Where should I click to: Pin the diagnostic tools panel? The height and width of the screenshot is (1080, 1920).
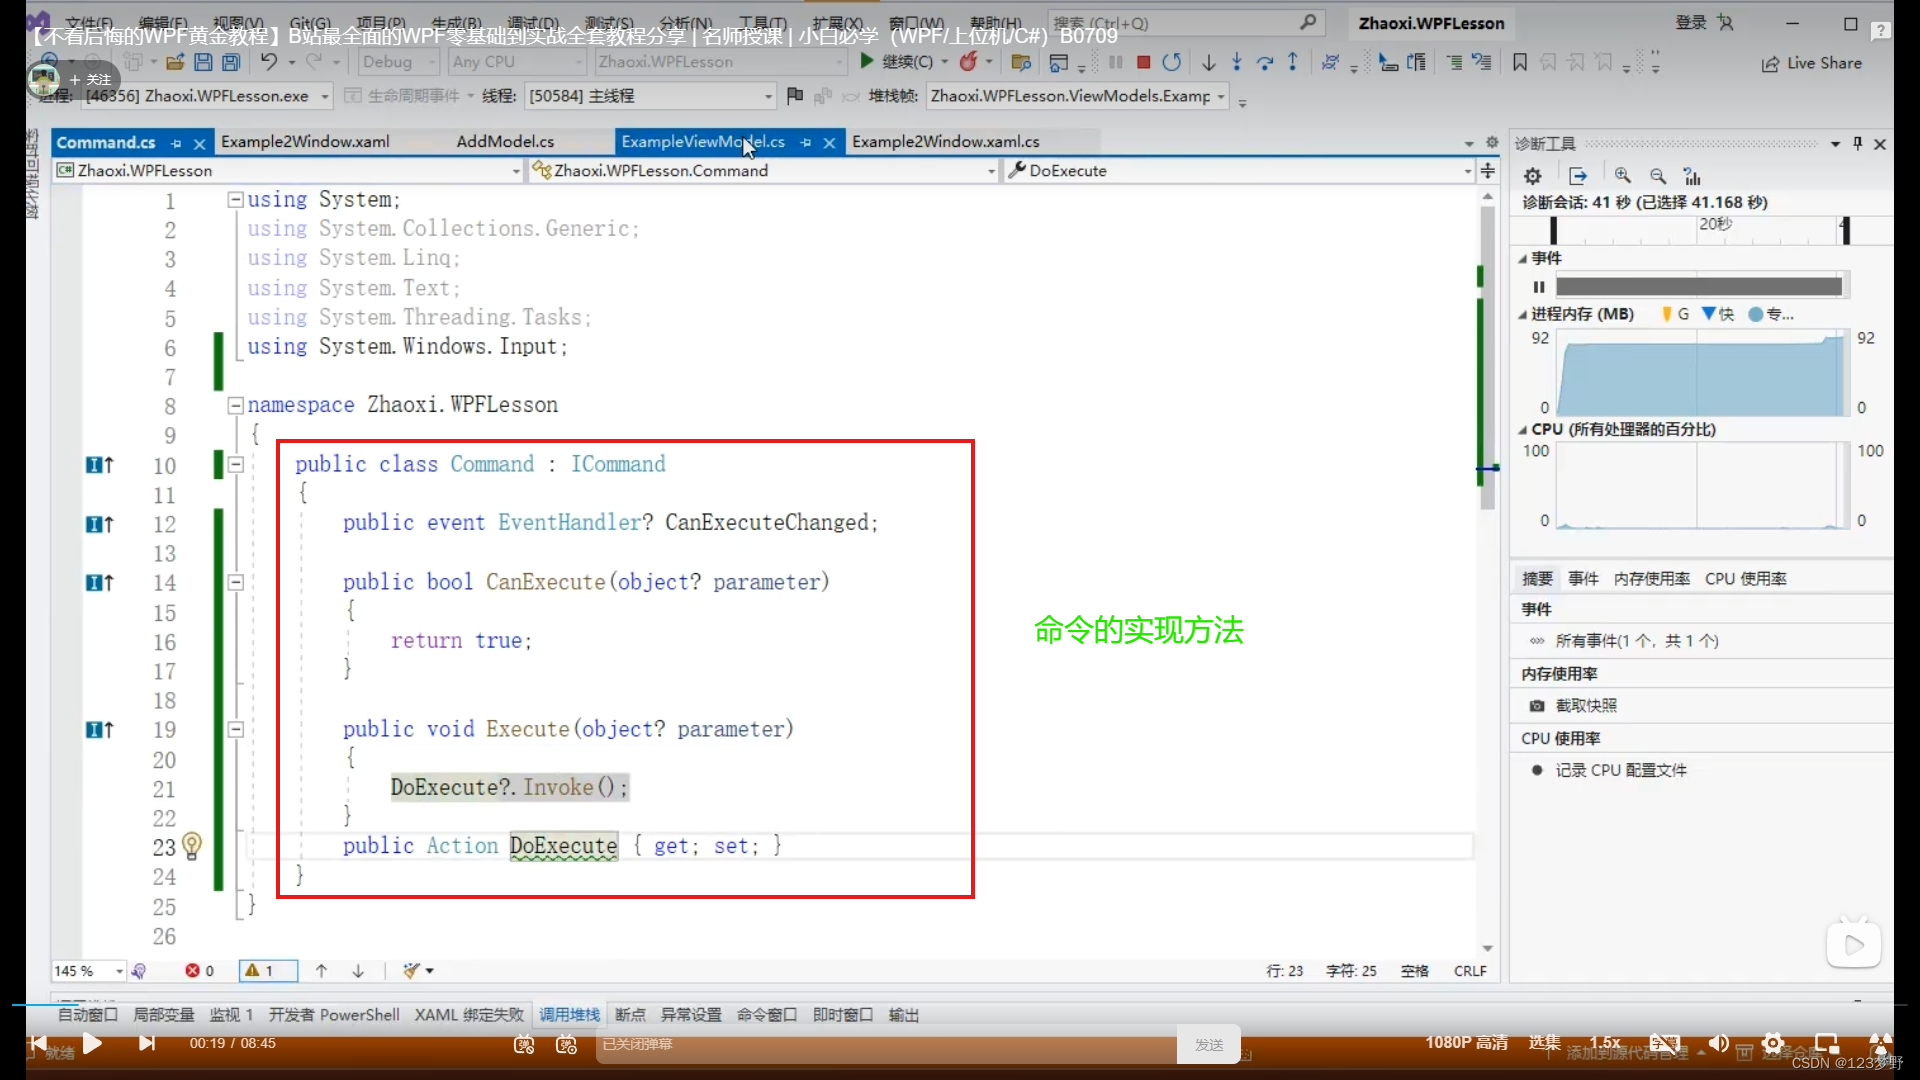tap(1857, 143)
